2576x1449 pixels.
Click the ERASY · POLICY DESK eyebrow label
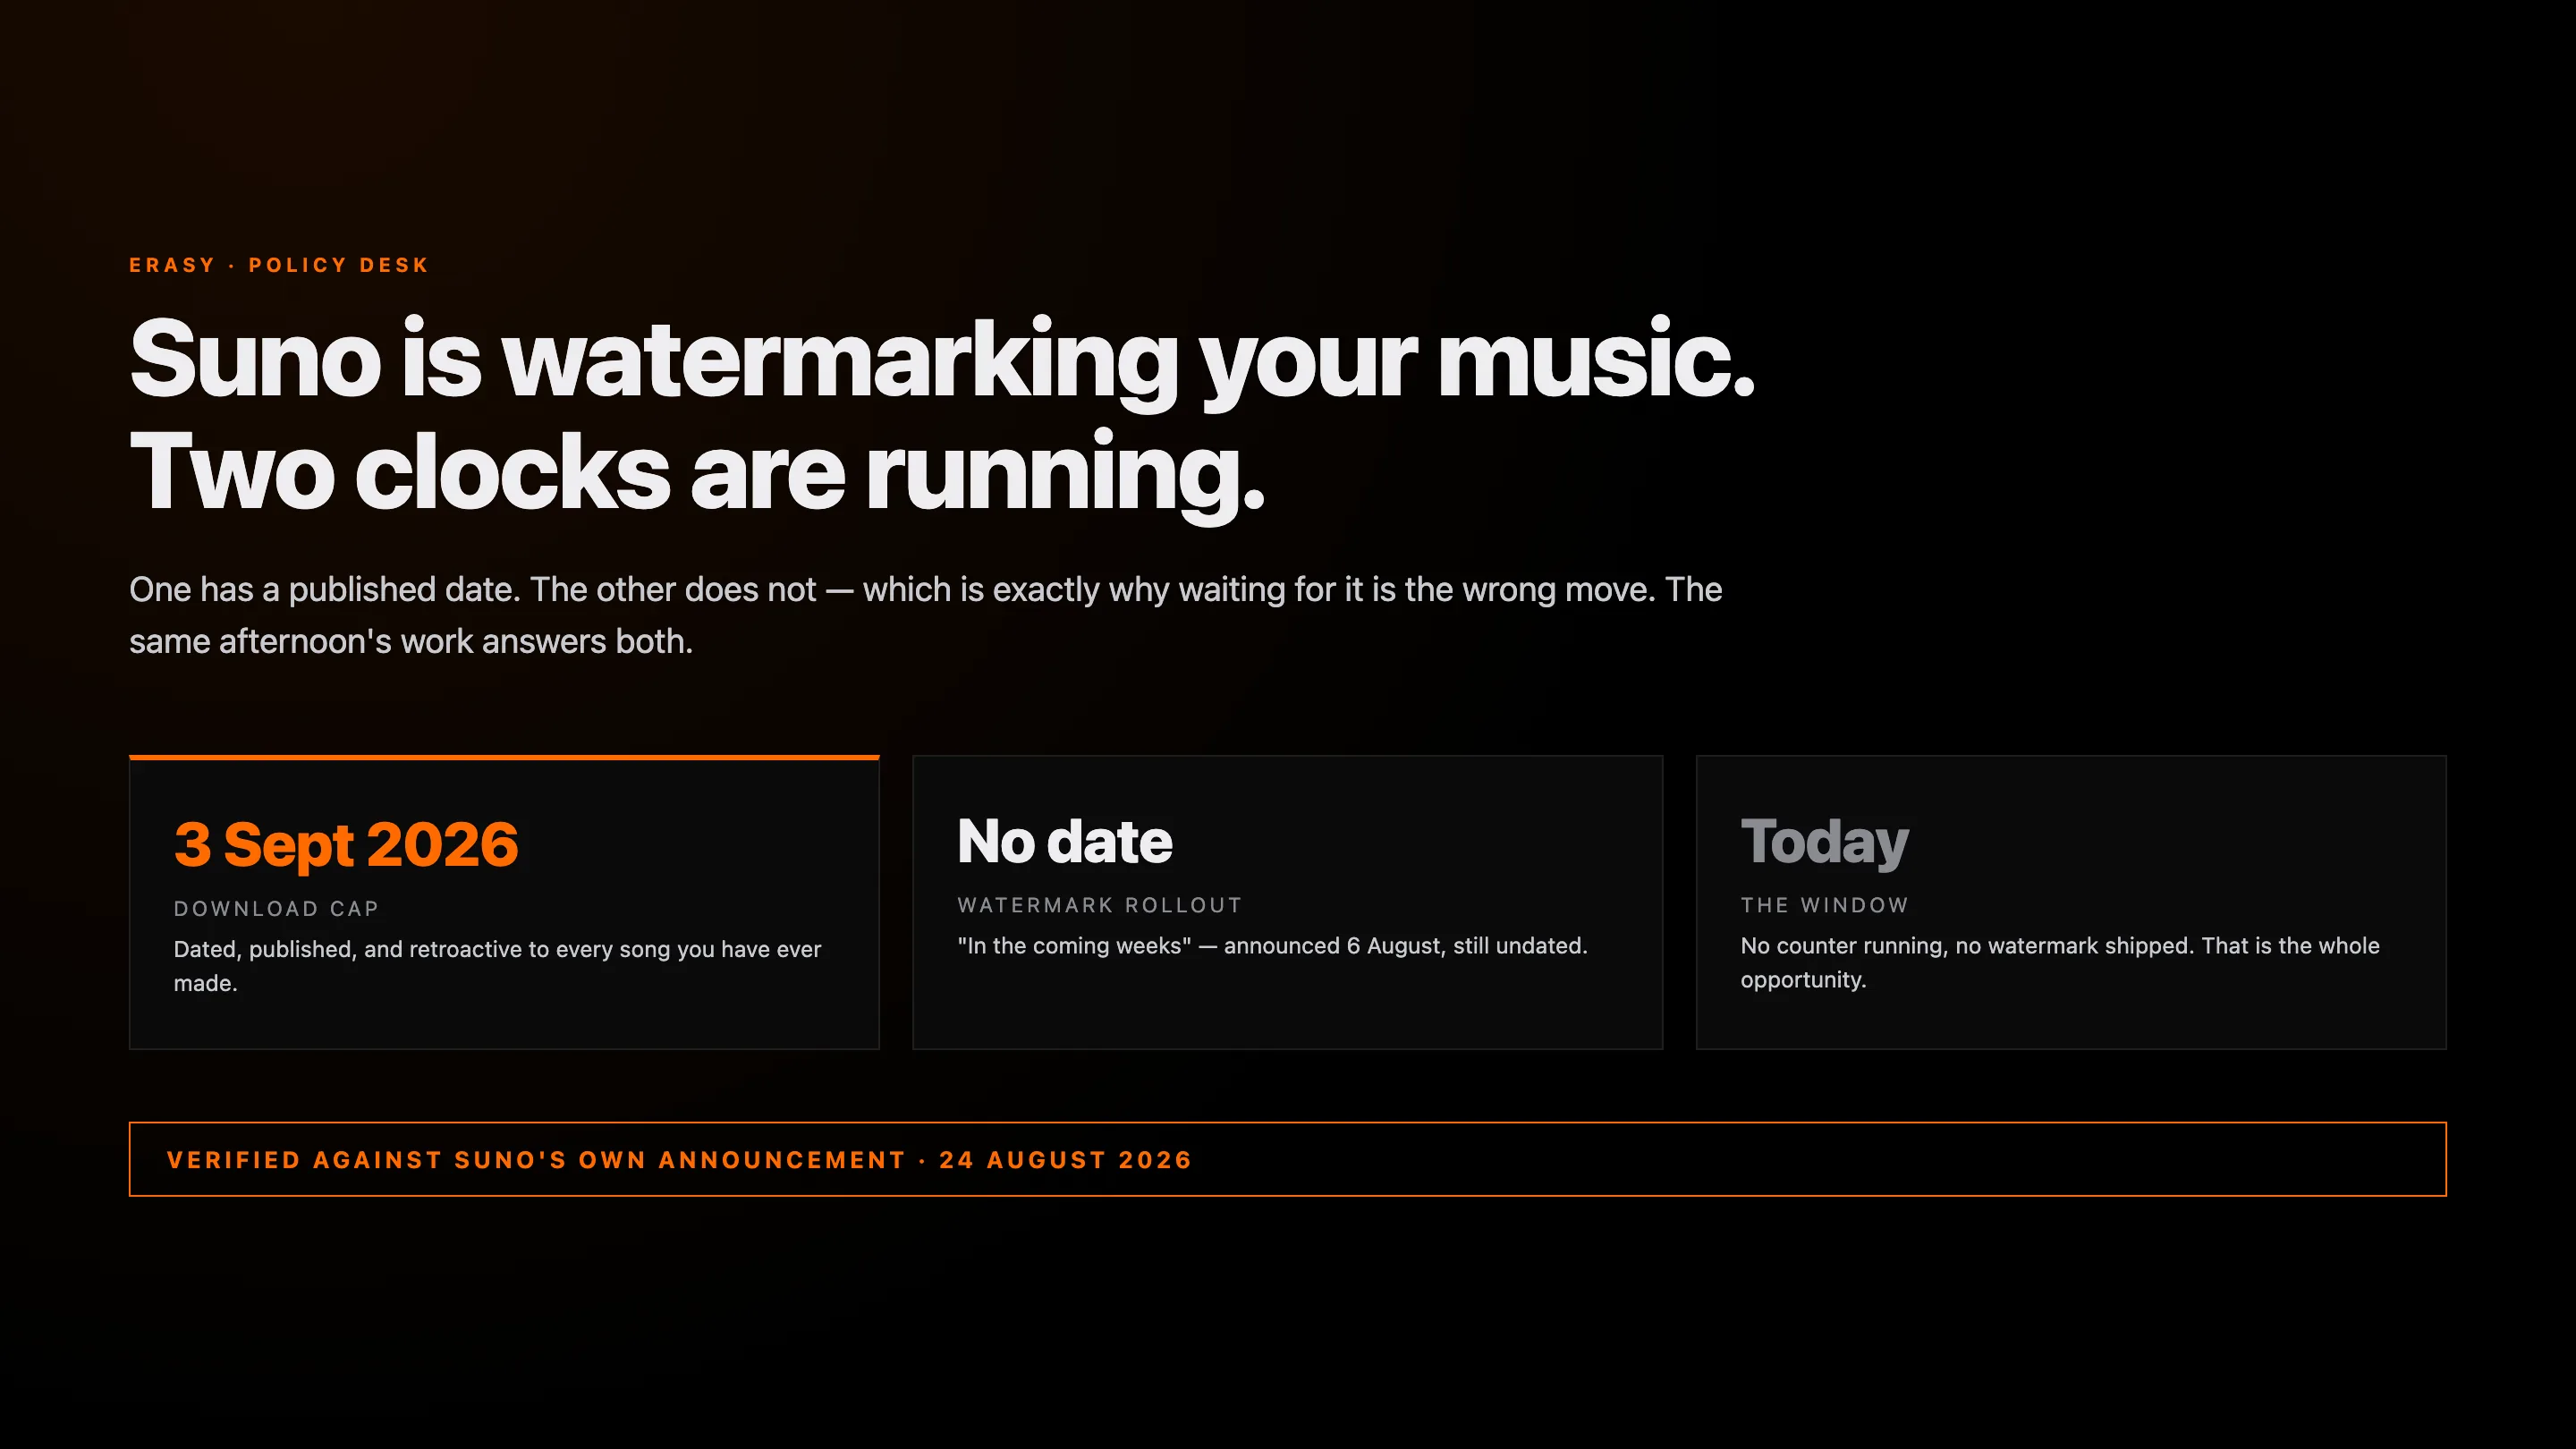278,265
